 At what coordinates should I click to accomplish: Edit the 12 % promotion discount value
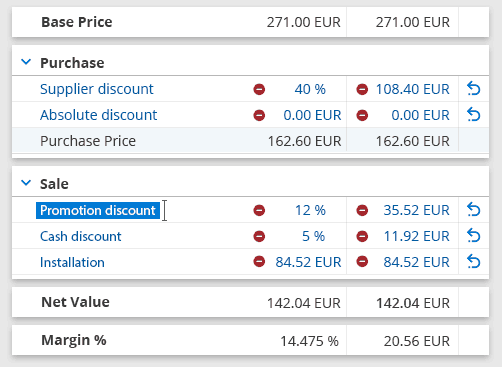310,210
